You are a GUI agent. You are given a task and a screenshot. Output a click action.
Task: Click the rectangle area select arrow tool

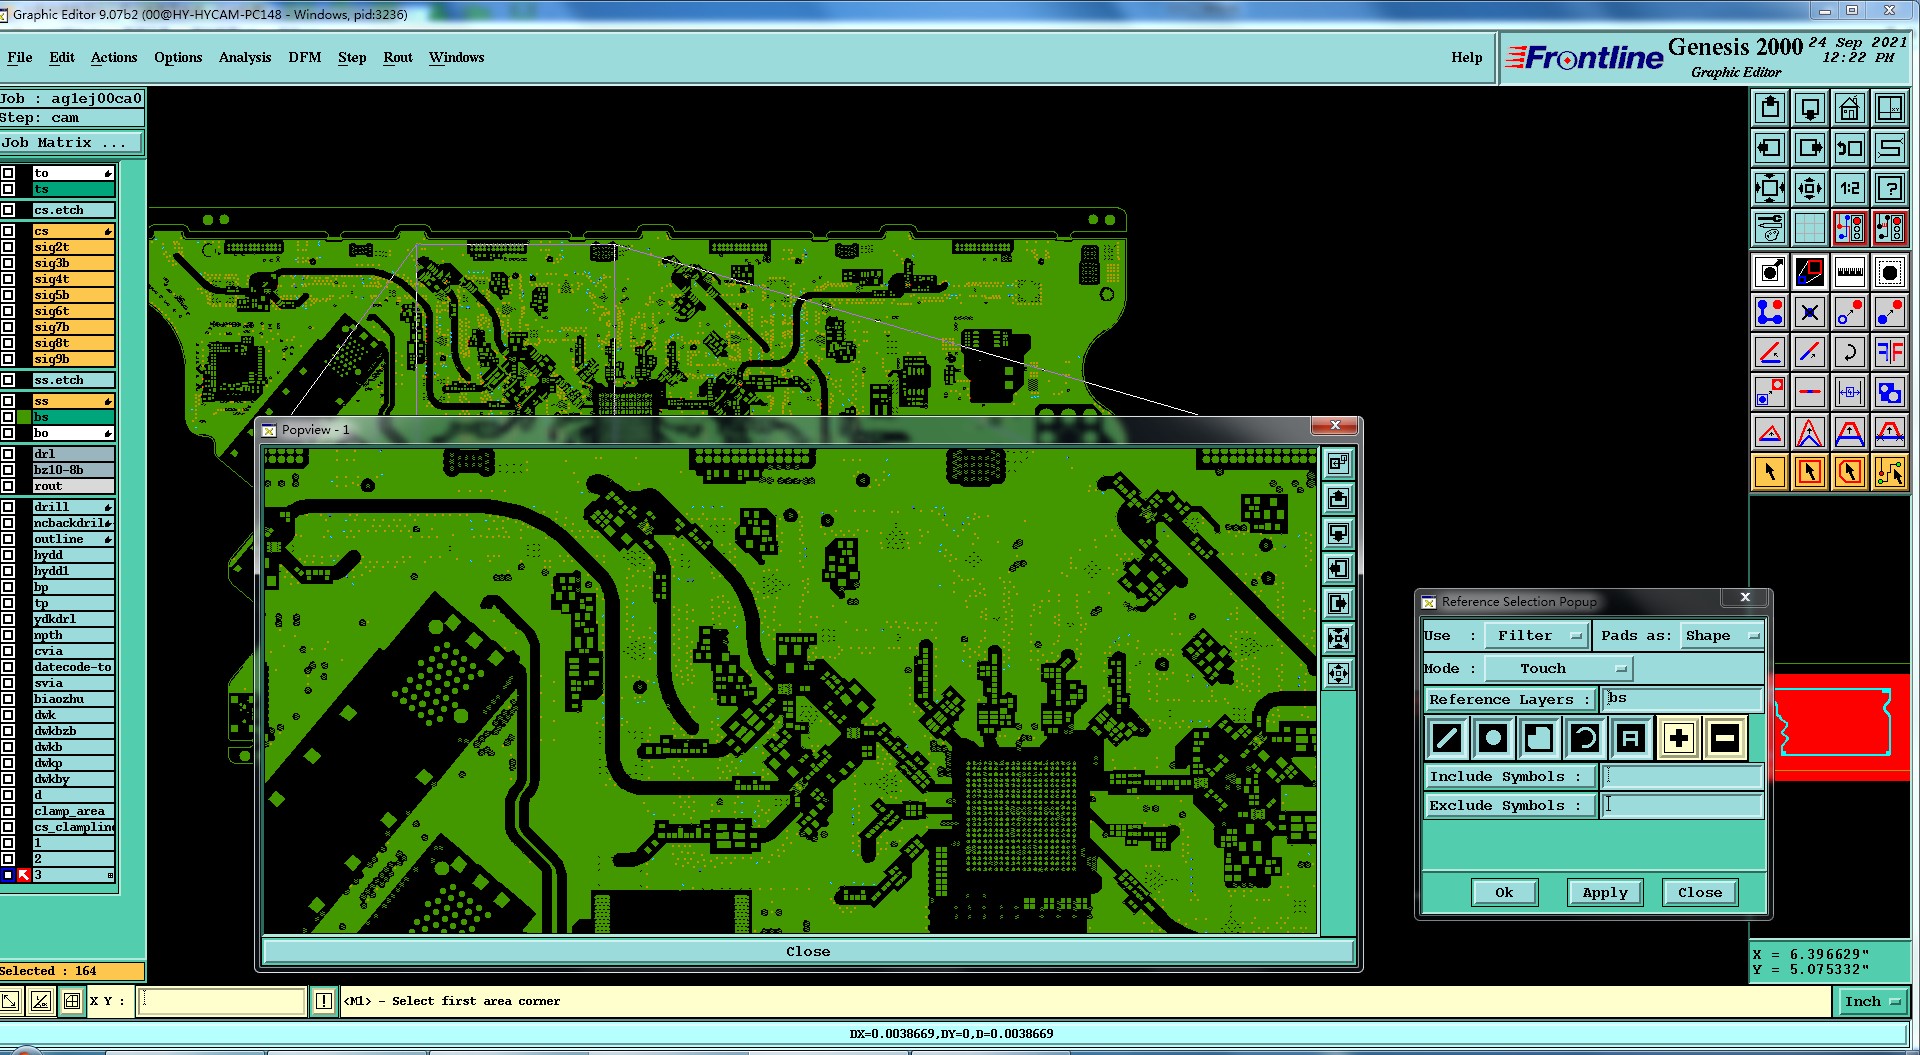(x=1810, y=472)
